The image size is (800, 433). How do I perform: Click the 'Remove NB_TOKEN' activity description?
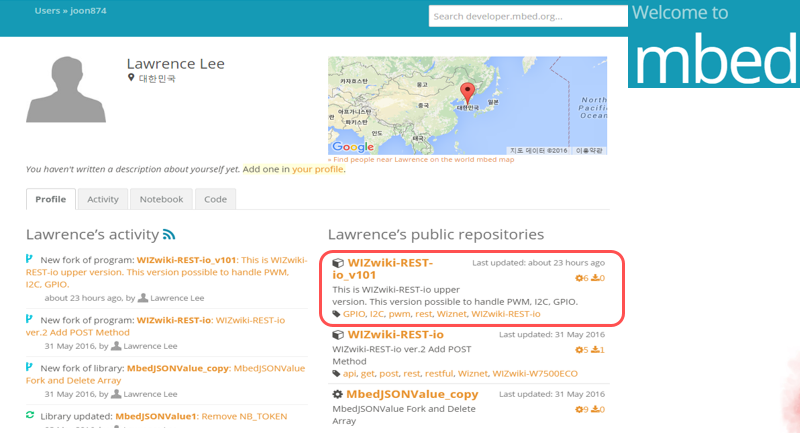244,416
